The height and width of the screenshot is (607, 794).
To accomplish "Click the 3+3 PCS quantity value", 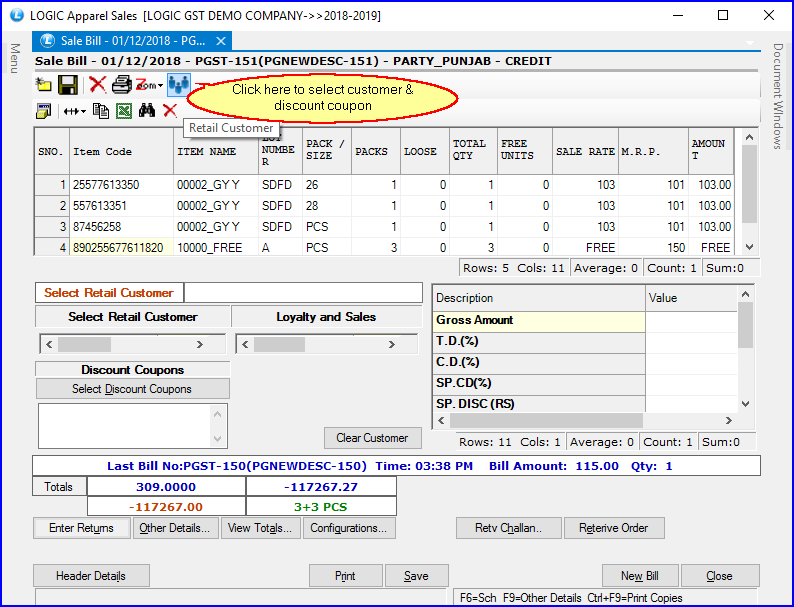I will point(321,507).
